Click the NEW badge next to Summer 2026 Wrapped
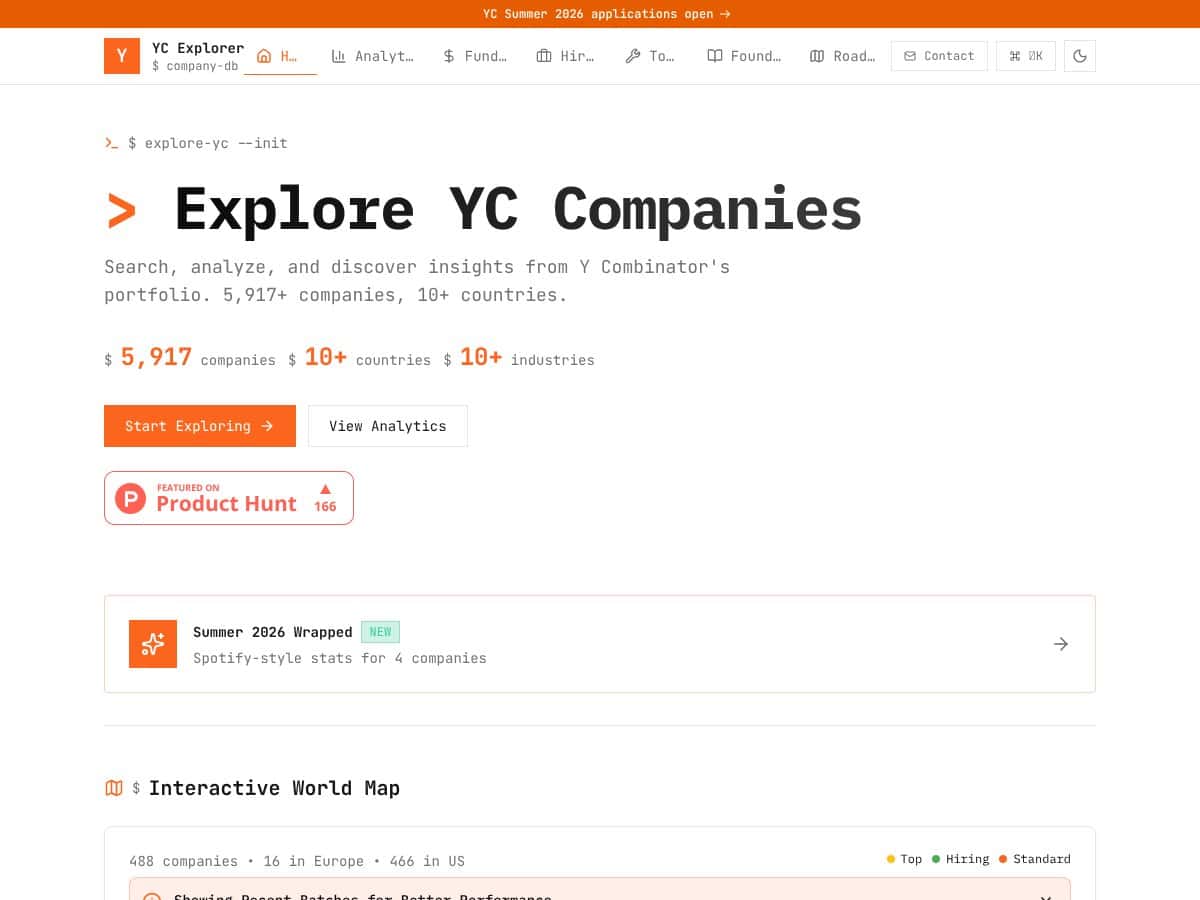Image resolution: width=1200 pixels, height=900 pixels. [x=380, y=632]
